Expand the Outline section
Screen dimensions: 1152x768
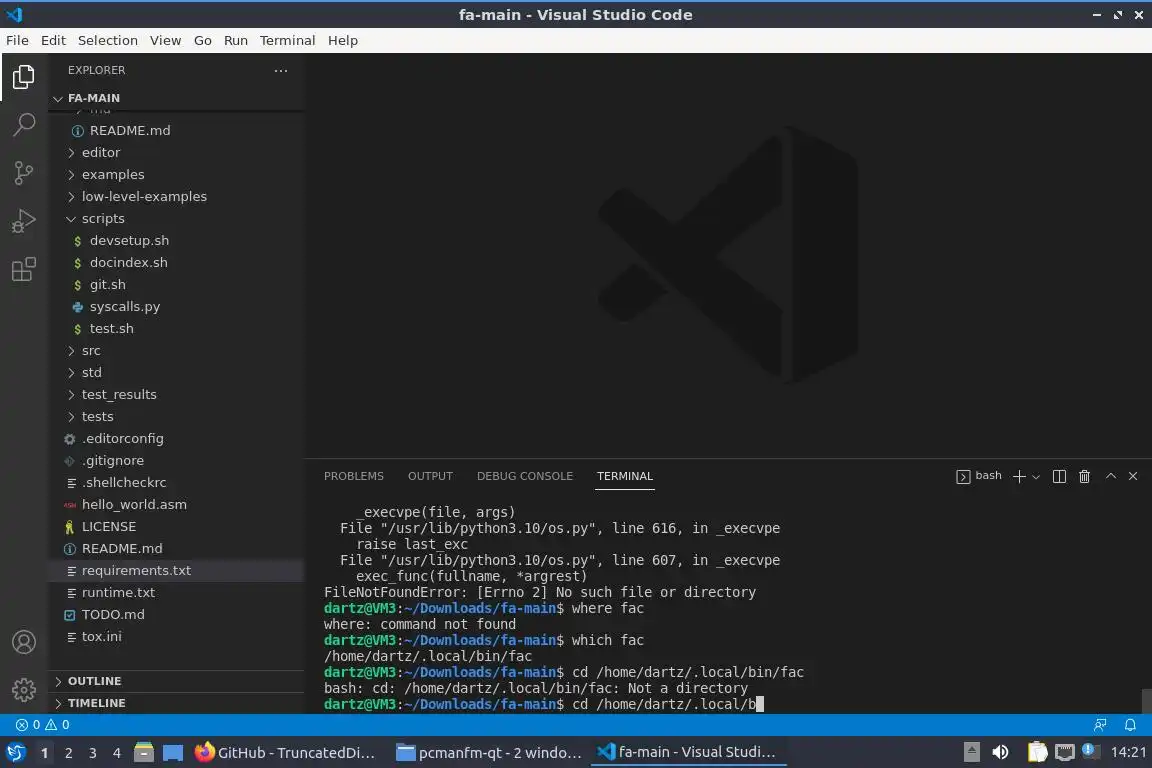click(x=176, y=681)
